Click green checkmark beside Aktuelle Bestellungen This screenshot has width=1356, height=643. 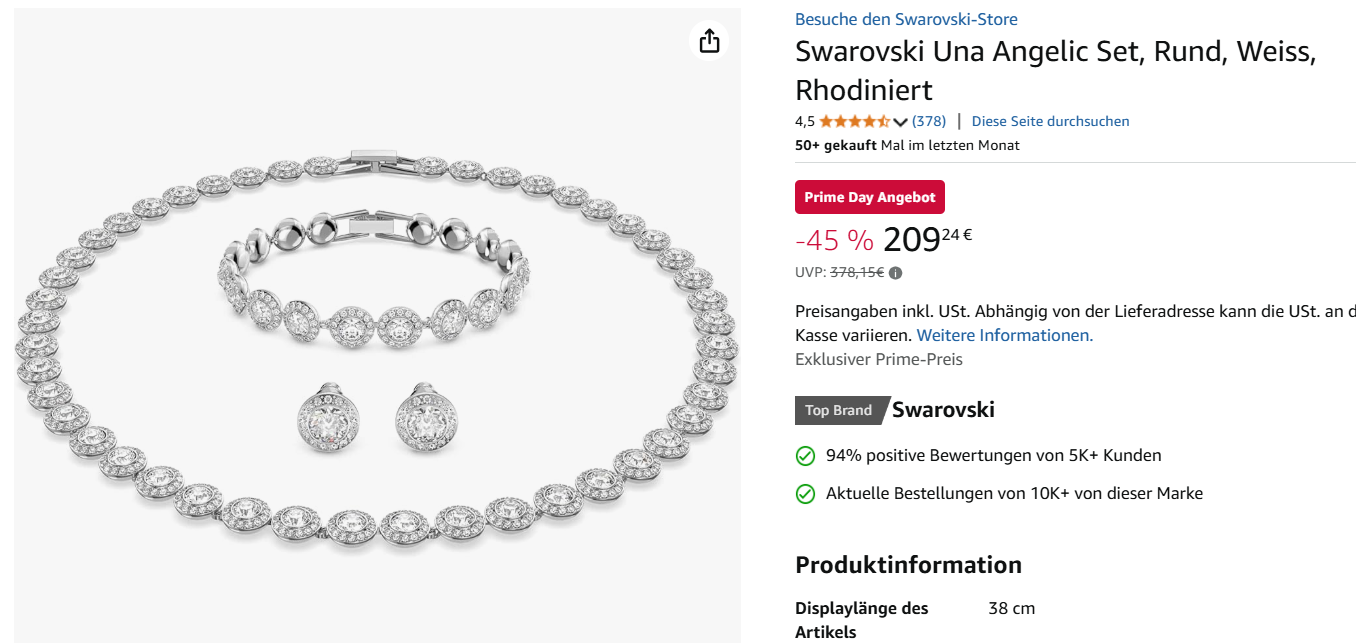click(805, 494)
